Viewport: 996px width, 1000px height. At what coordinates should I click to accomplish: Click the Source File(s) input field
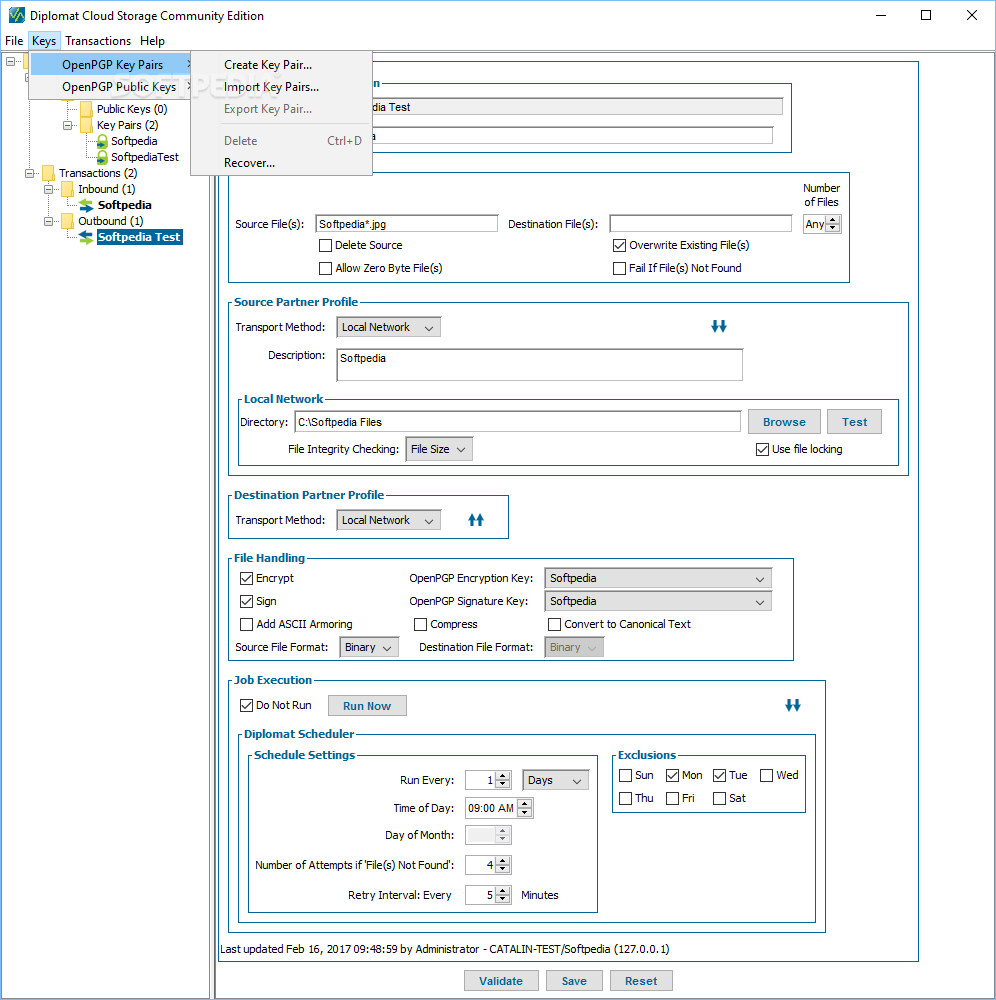[406, 224]
